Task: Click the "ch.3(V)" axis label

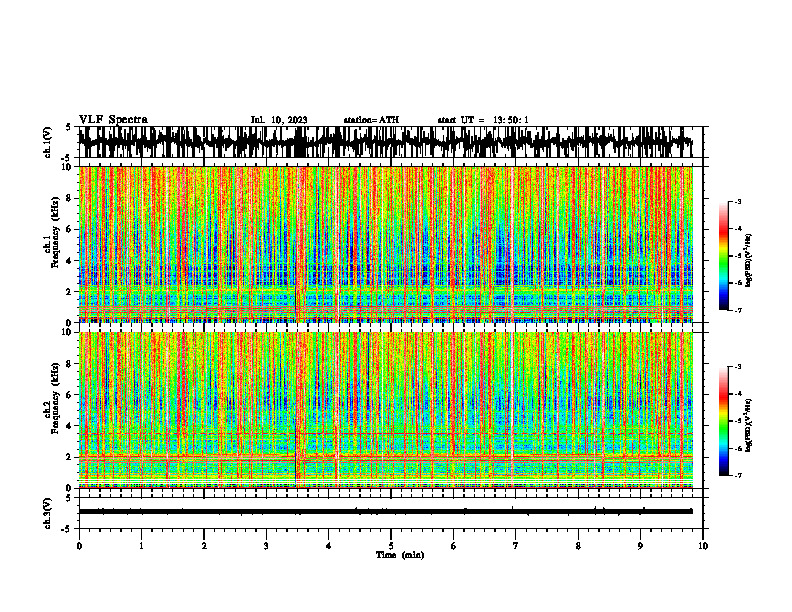Action: point(48,513)
